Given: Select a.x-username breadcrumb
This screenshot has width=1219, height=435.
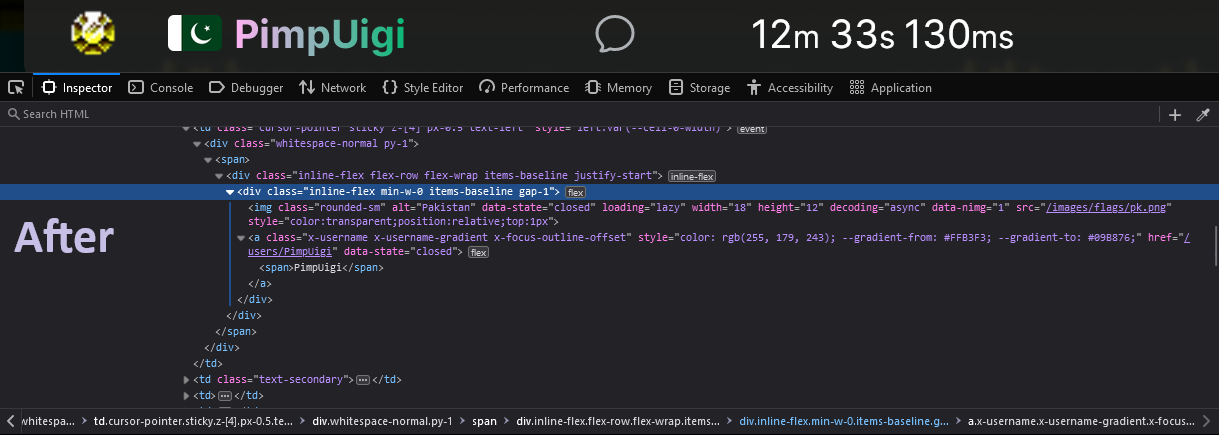Looking at the screenshot, I should point(1083,422).
